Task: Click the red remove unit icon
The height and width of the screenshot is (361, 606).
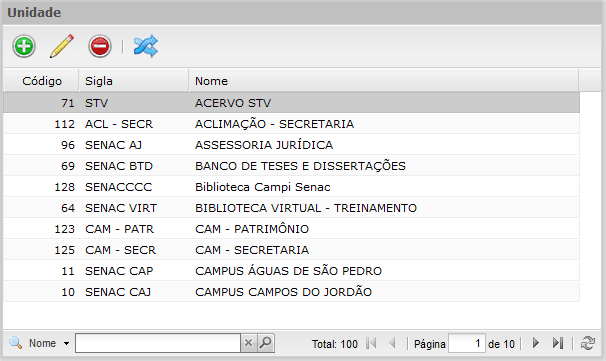Action: [x=100, y=46]
